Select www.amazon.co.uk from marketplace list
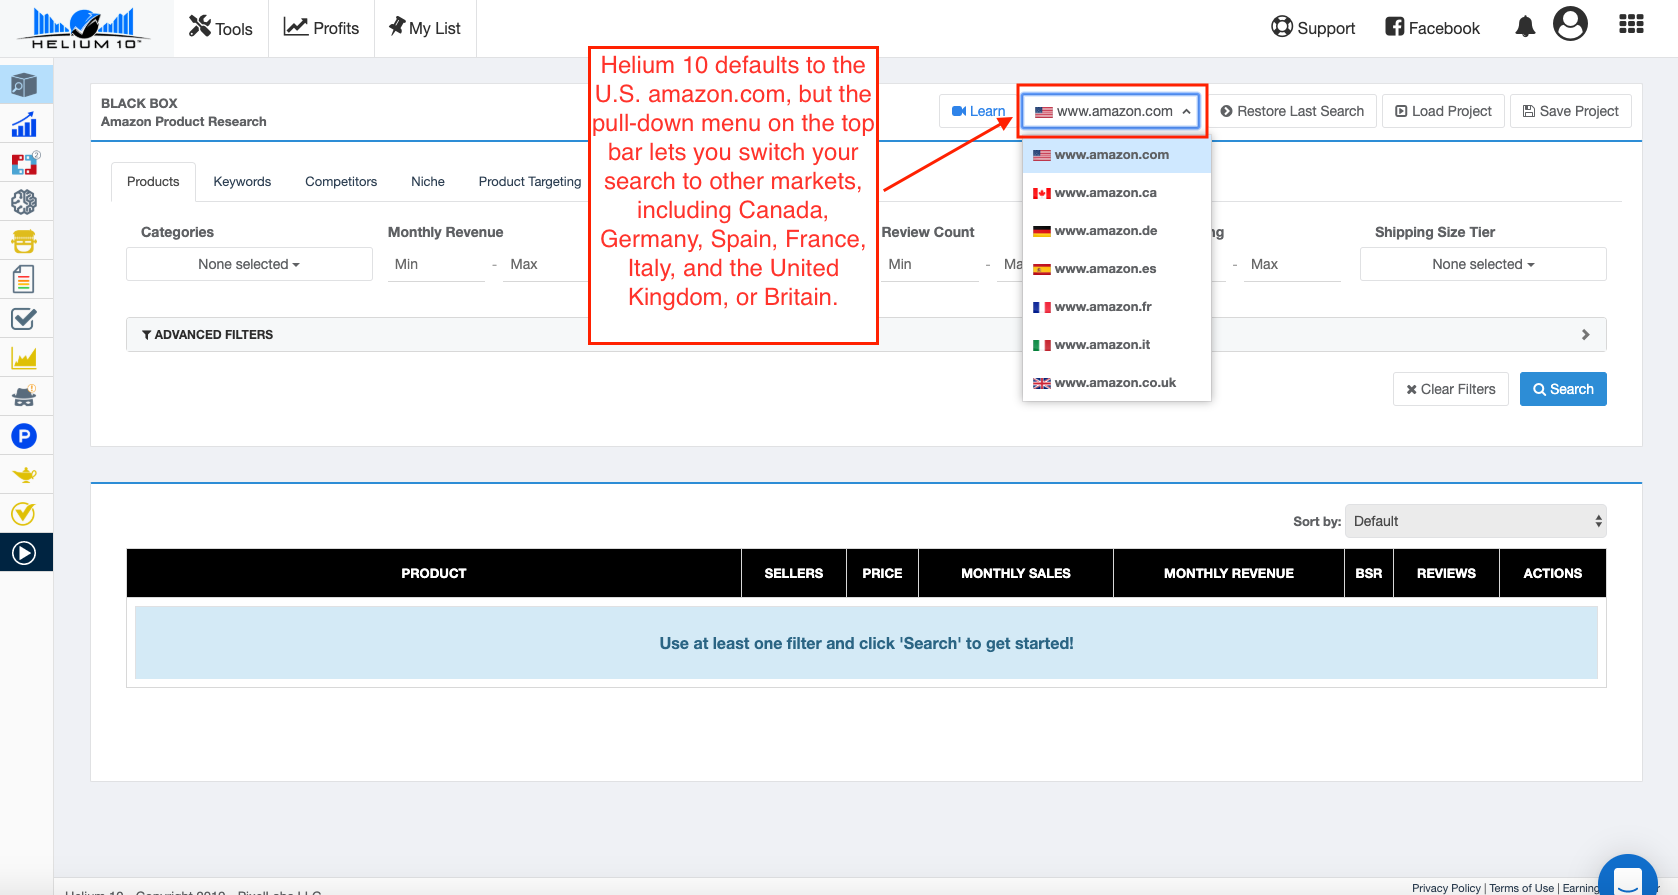This screenshot has width=1678, height=895. pyautogui.click(x=1114, y=383)
